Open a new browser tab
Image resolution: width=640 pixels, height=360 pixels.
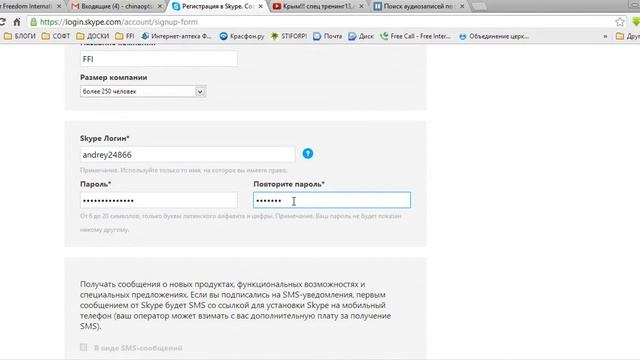pyautogui.click(x=479, y=7)
